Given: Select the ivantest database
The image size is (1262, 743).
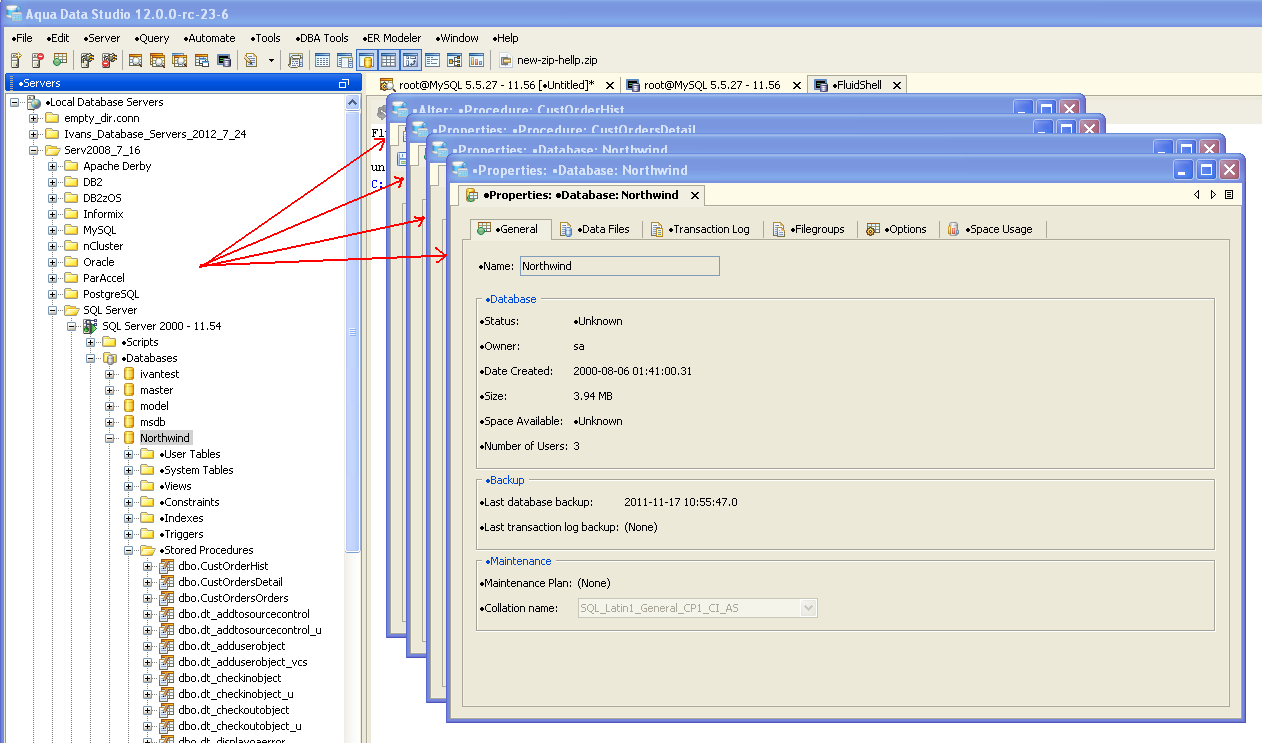Looking at the screenshot, I should point(159,374).
